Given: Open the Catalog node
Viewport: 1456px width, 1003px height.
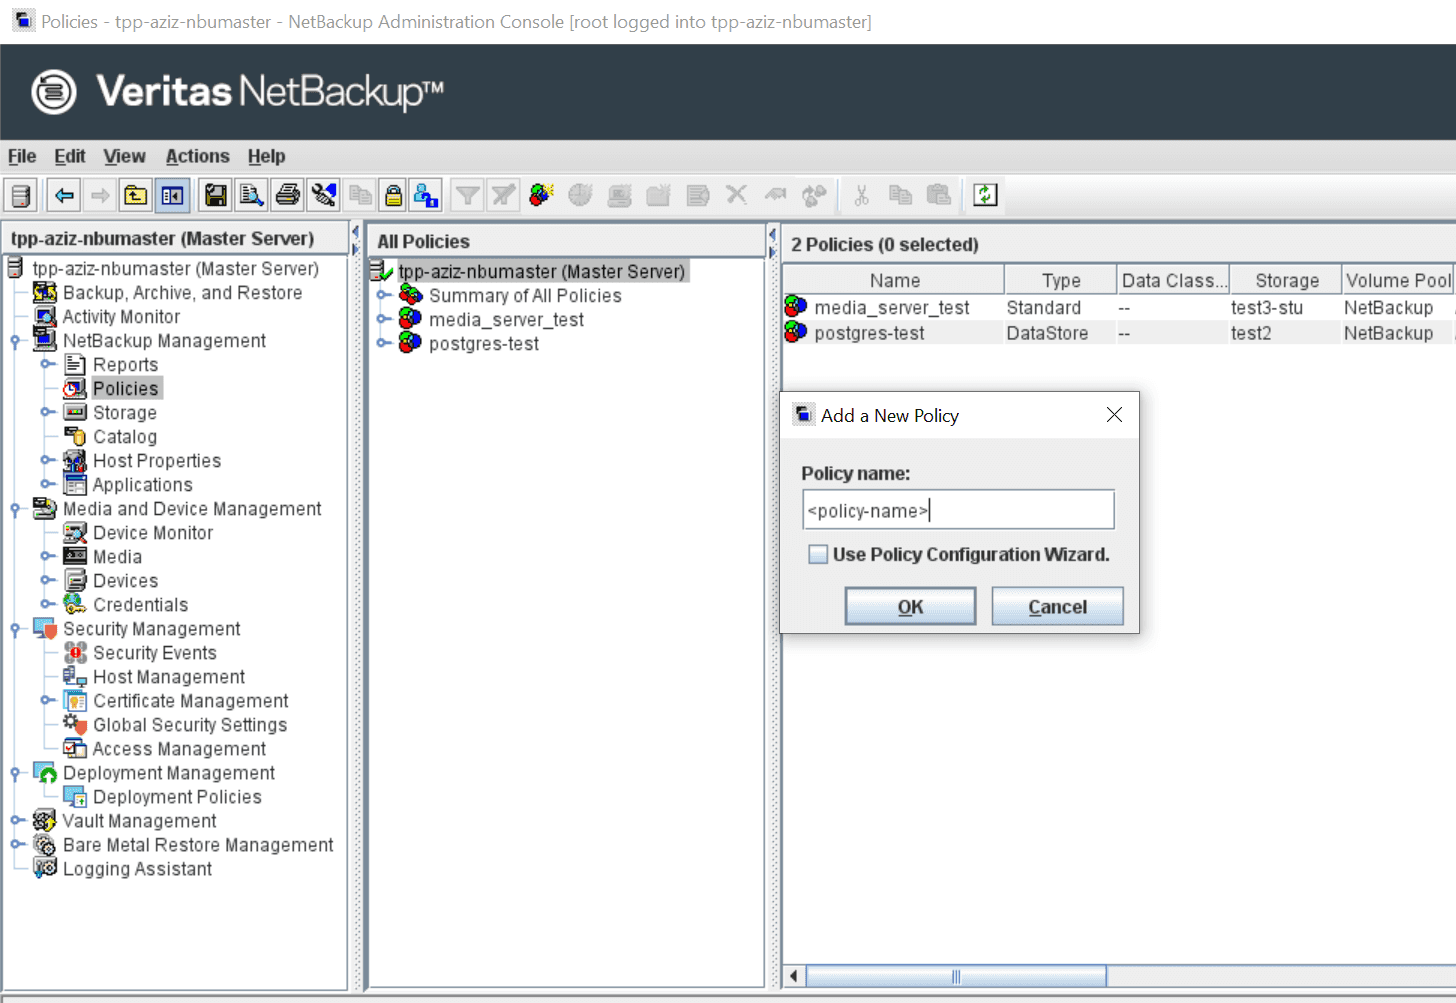Looking at the screenshot, I should point(124,436).
